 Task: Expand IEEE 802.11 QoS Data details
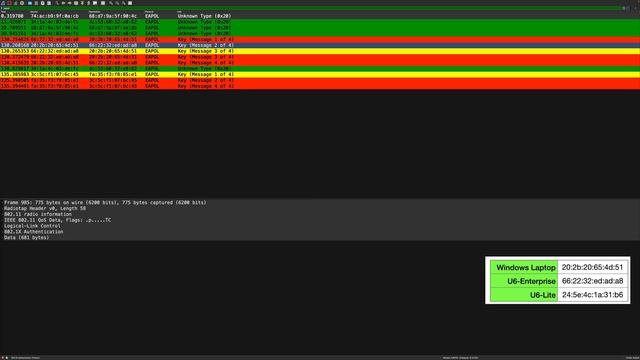pyautogui.click(x=320, y=220)
